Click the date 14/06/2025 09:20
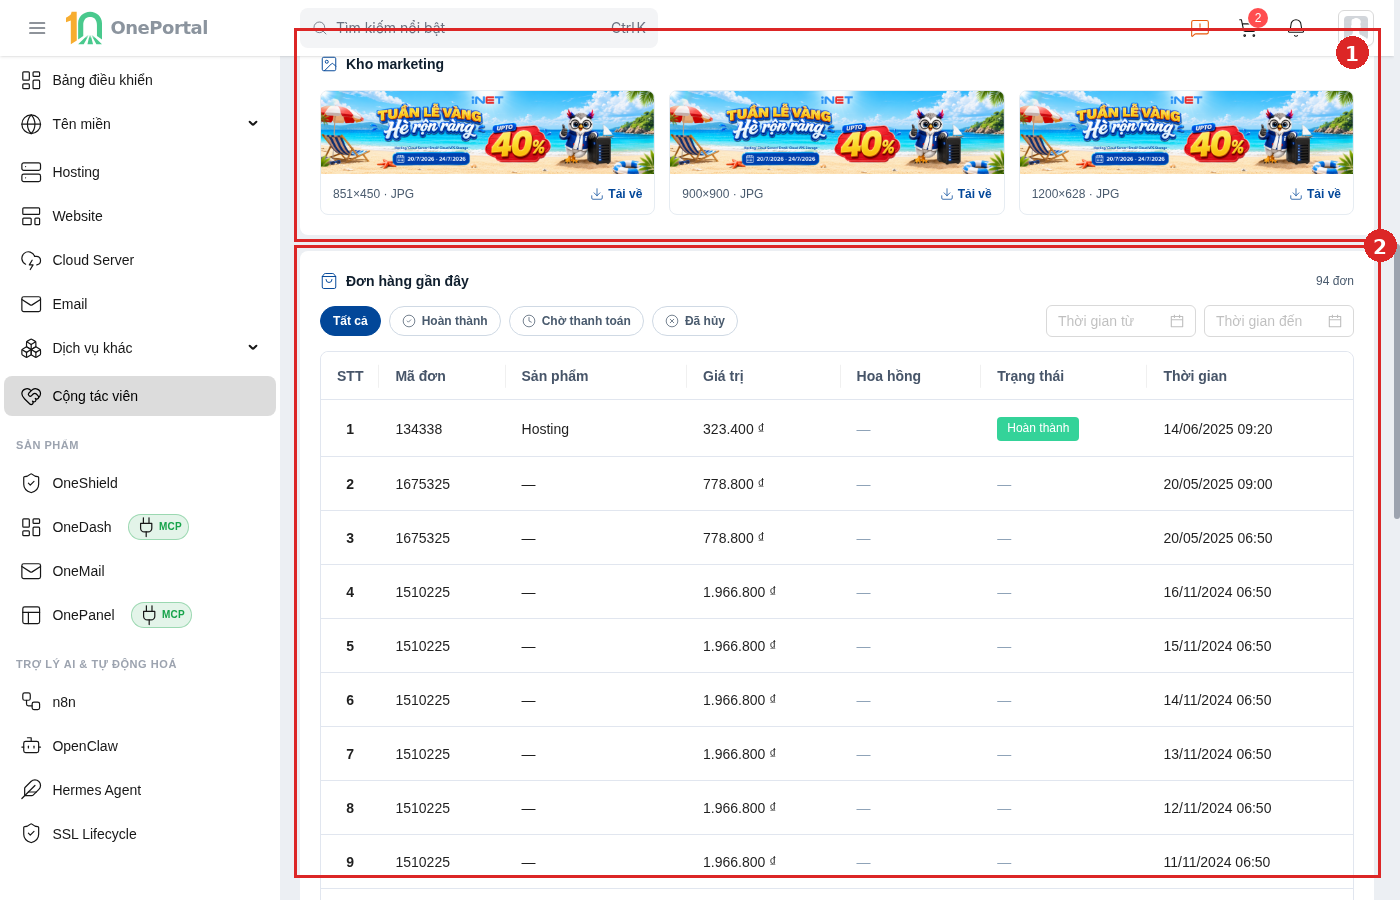The width and height of the screenshot is (1400, 900). pyautogui.click(x=1218, y=429)
